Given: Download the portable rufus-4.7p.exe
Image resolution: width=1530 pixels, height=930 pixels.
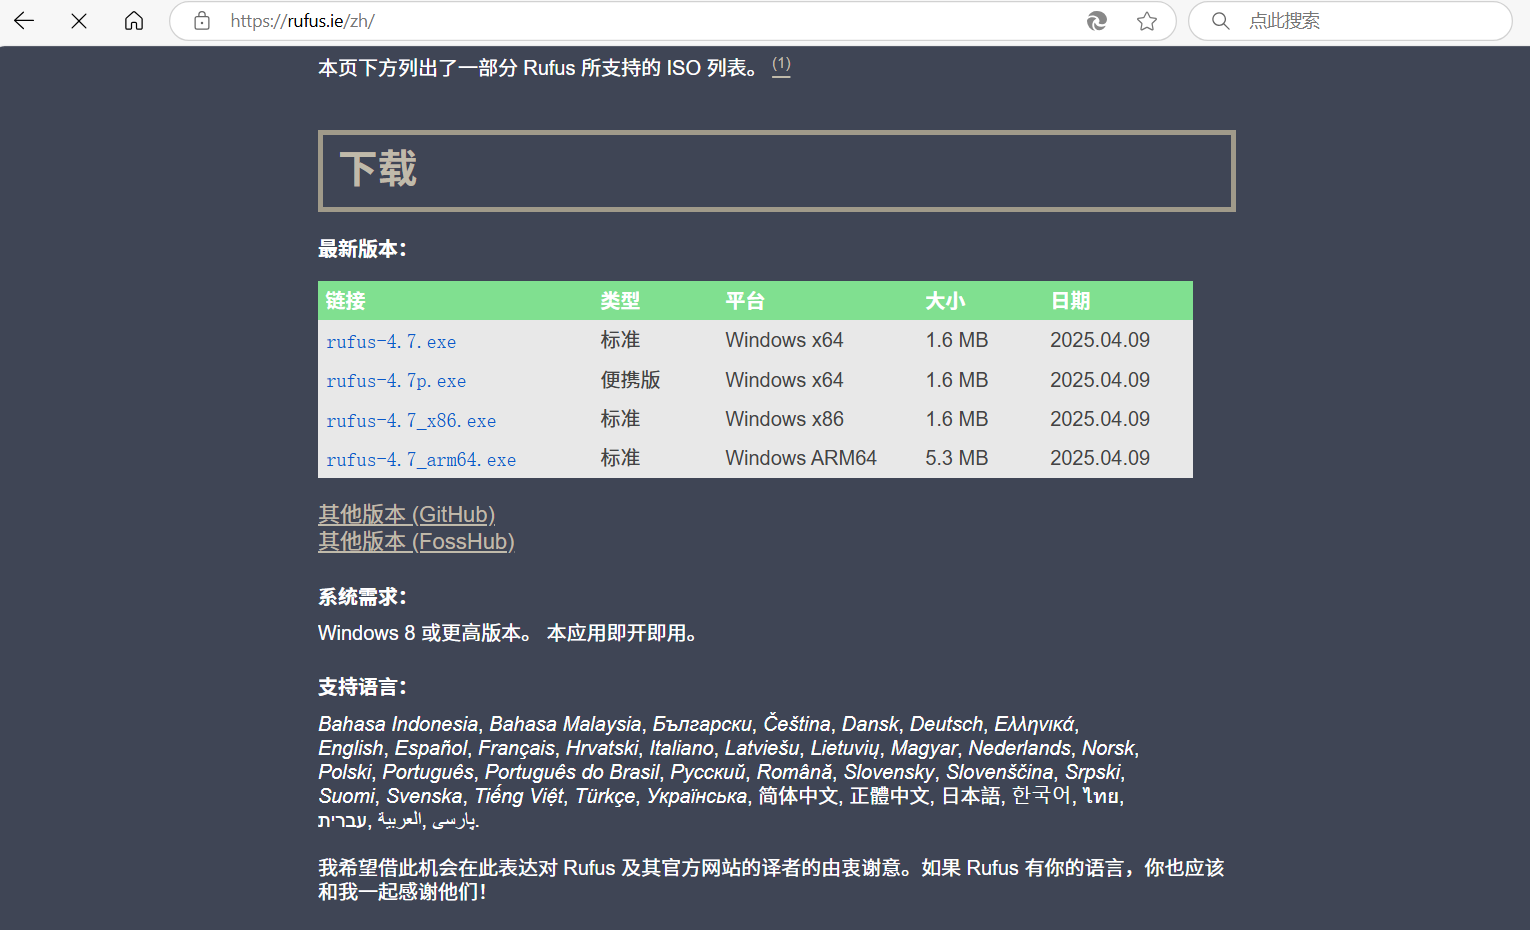Looking at the screenshot, I should coord(396,381).
